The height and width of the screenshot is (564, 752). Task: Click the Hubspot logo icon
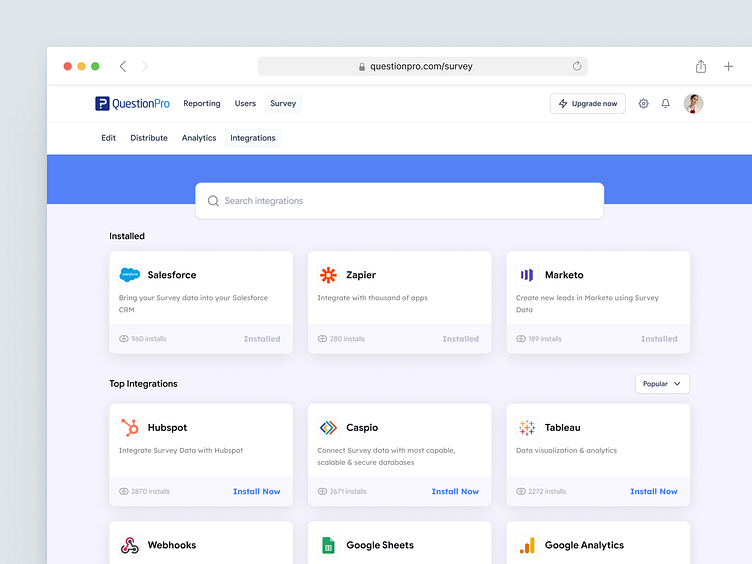point(129,427)
